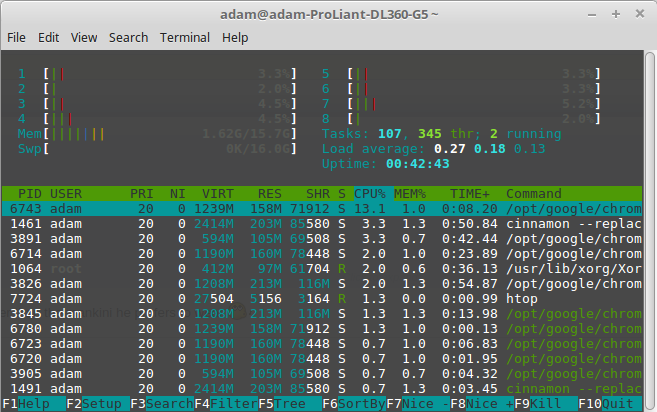Open the Edit menu
This screenshot has height=412, width=657.
tap(49, 37)
